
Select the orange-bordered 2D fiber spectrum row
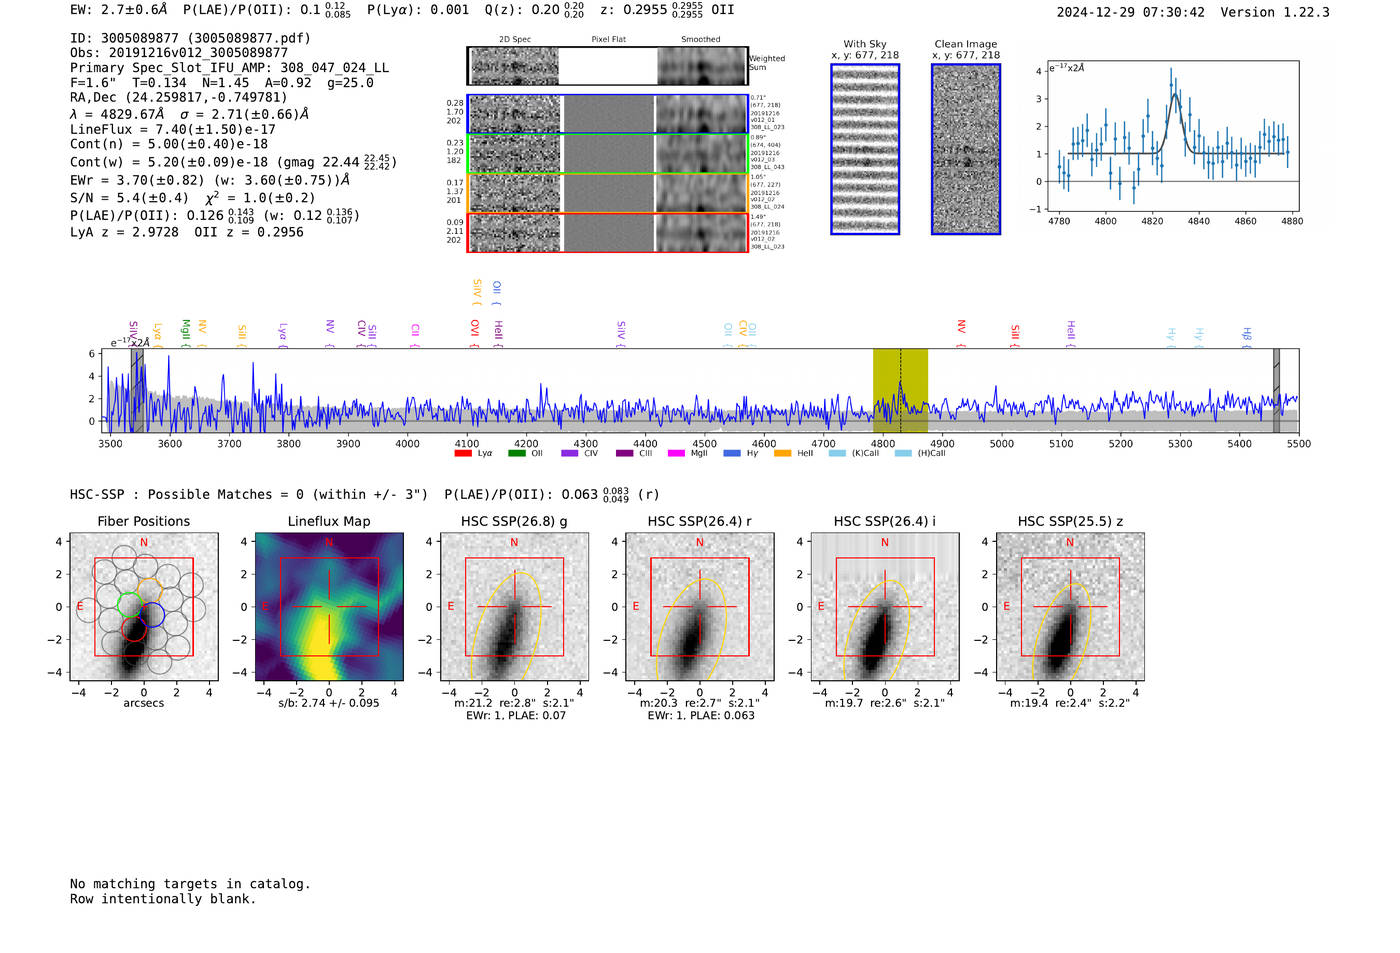[608, 193]
